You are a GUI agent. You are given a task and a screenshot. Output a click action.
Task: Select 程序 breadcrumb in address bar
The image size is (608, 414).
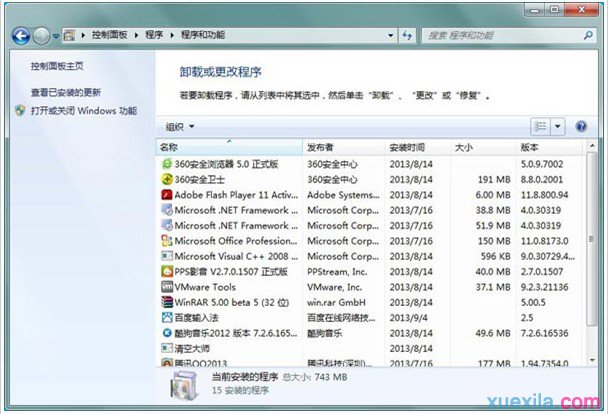(x=154, y=35)
